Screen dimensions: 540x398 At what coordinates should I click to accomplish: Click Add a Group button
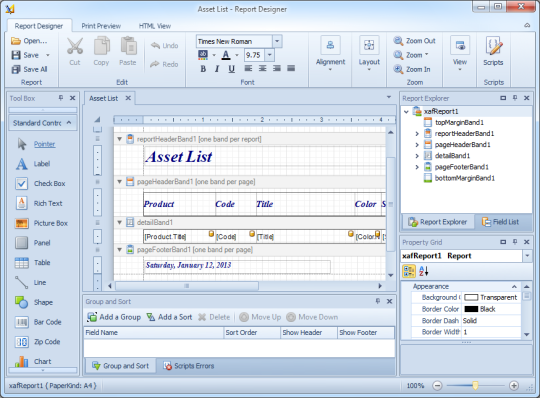tap(114, 317)
